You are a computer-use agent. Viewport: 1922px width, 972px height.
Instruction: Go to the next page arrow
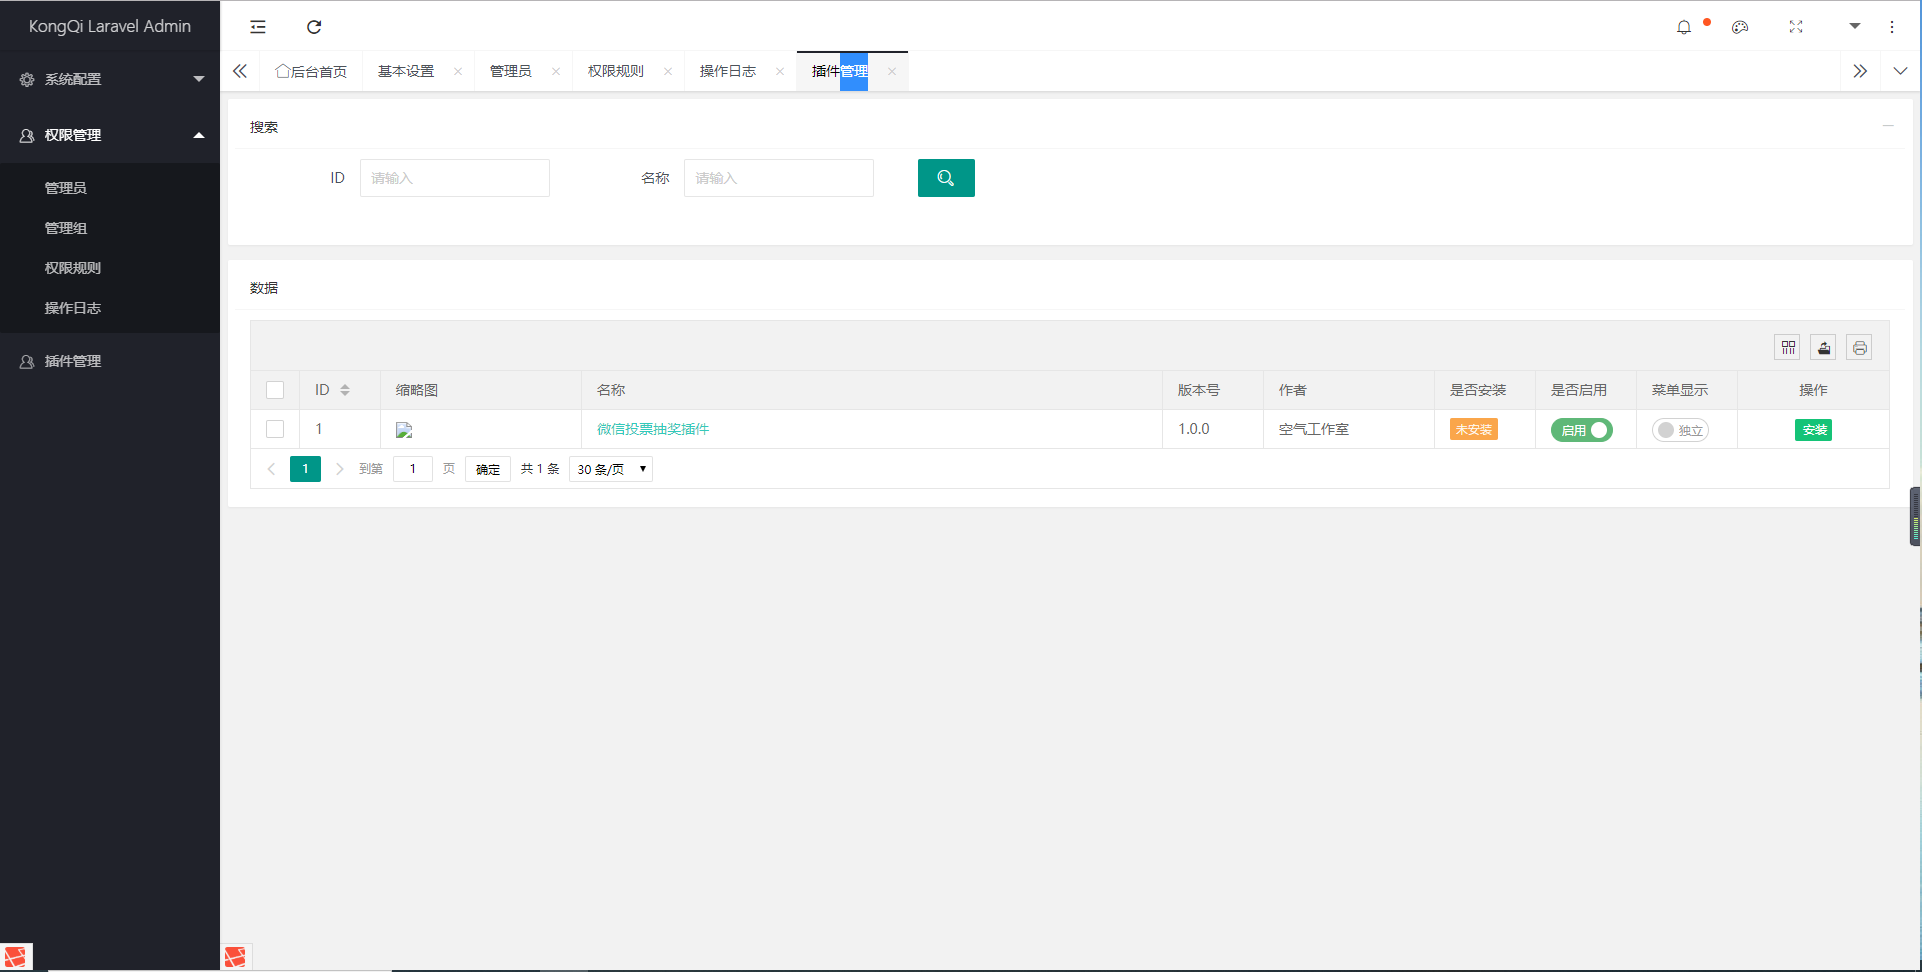(x=339, y=469)
